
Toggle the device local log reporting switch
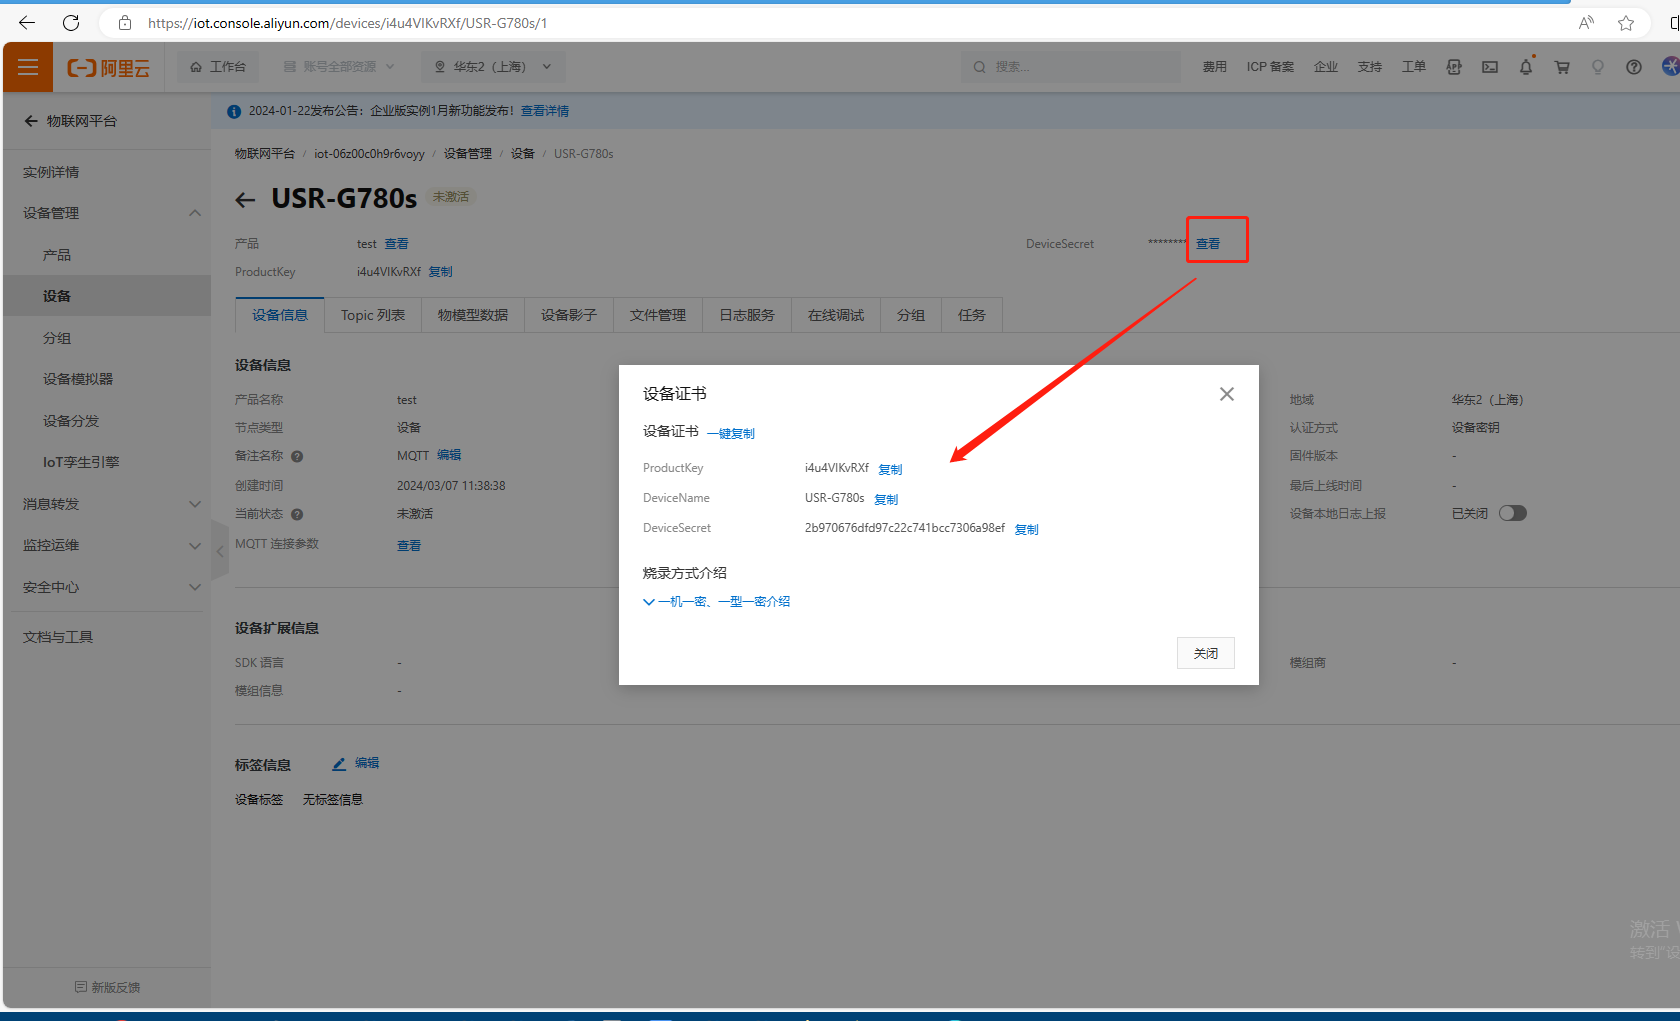[1512, 513]
